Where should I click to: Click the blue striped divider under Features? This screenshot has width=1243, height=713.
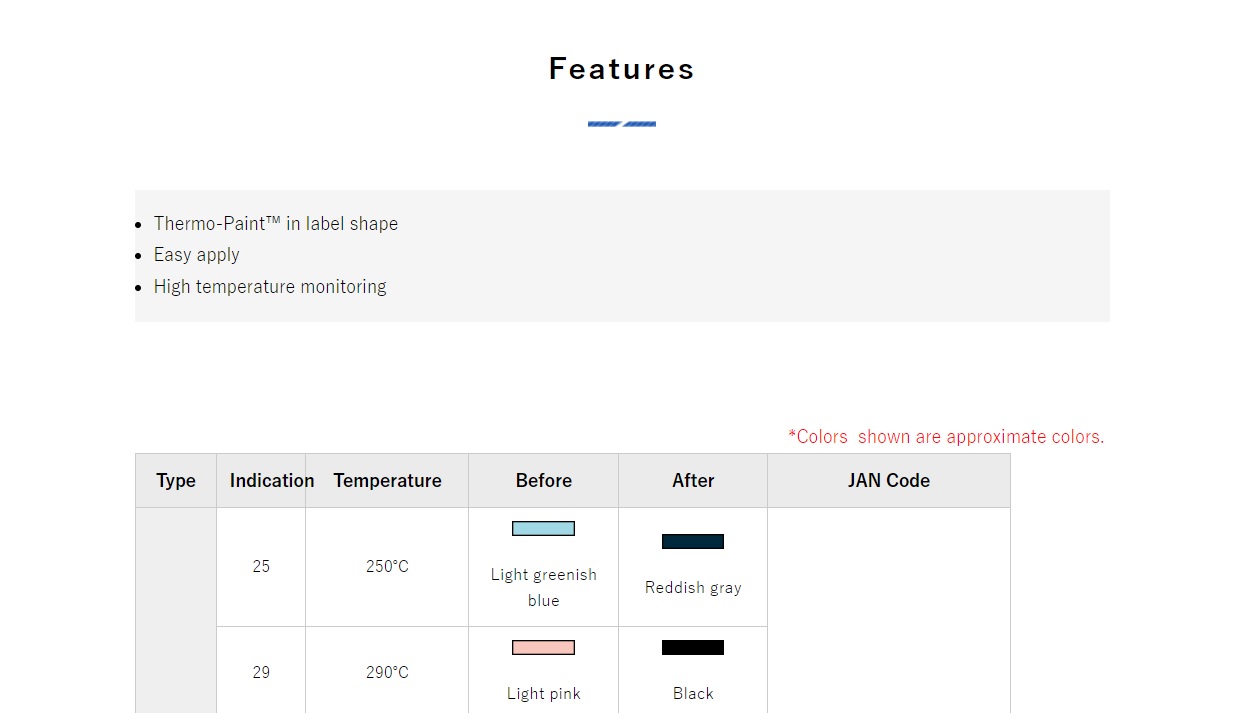point(621,124)
